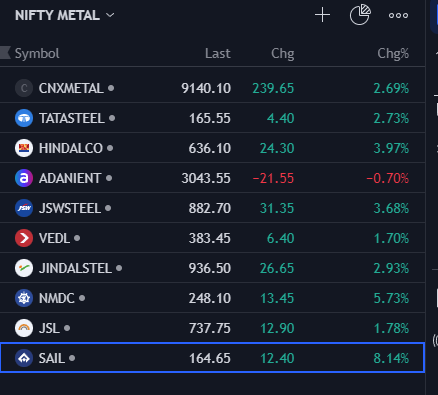Viewport: 438px width, 395px height.
Task: Click the market status dot beside ADANIENT
Action: 109,178
